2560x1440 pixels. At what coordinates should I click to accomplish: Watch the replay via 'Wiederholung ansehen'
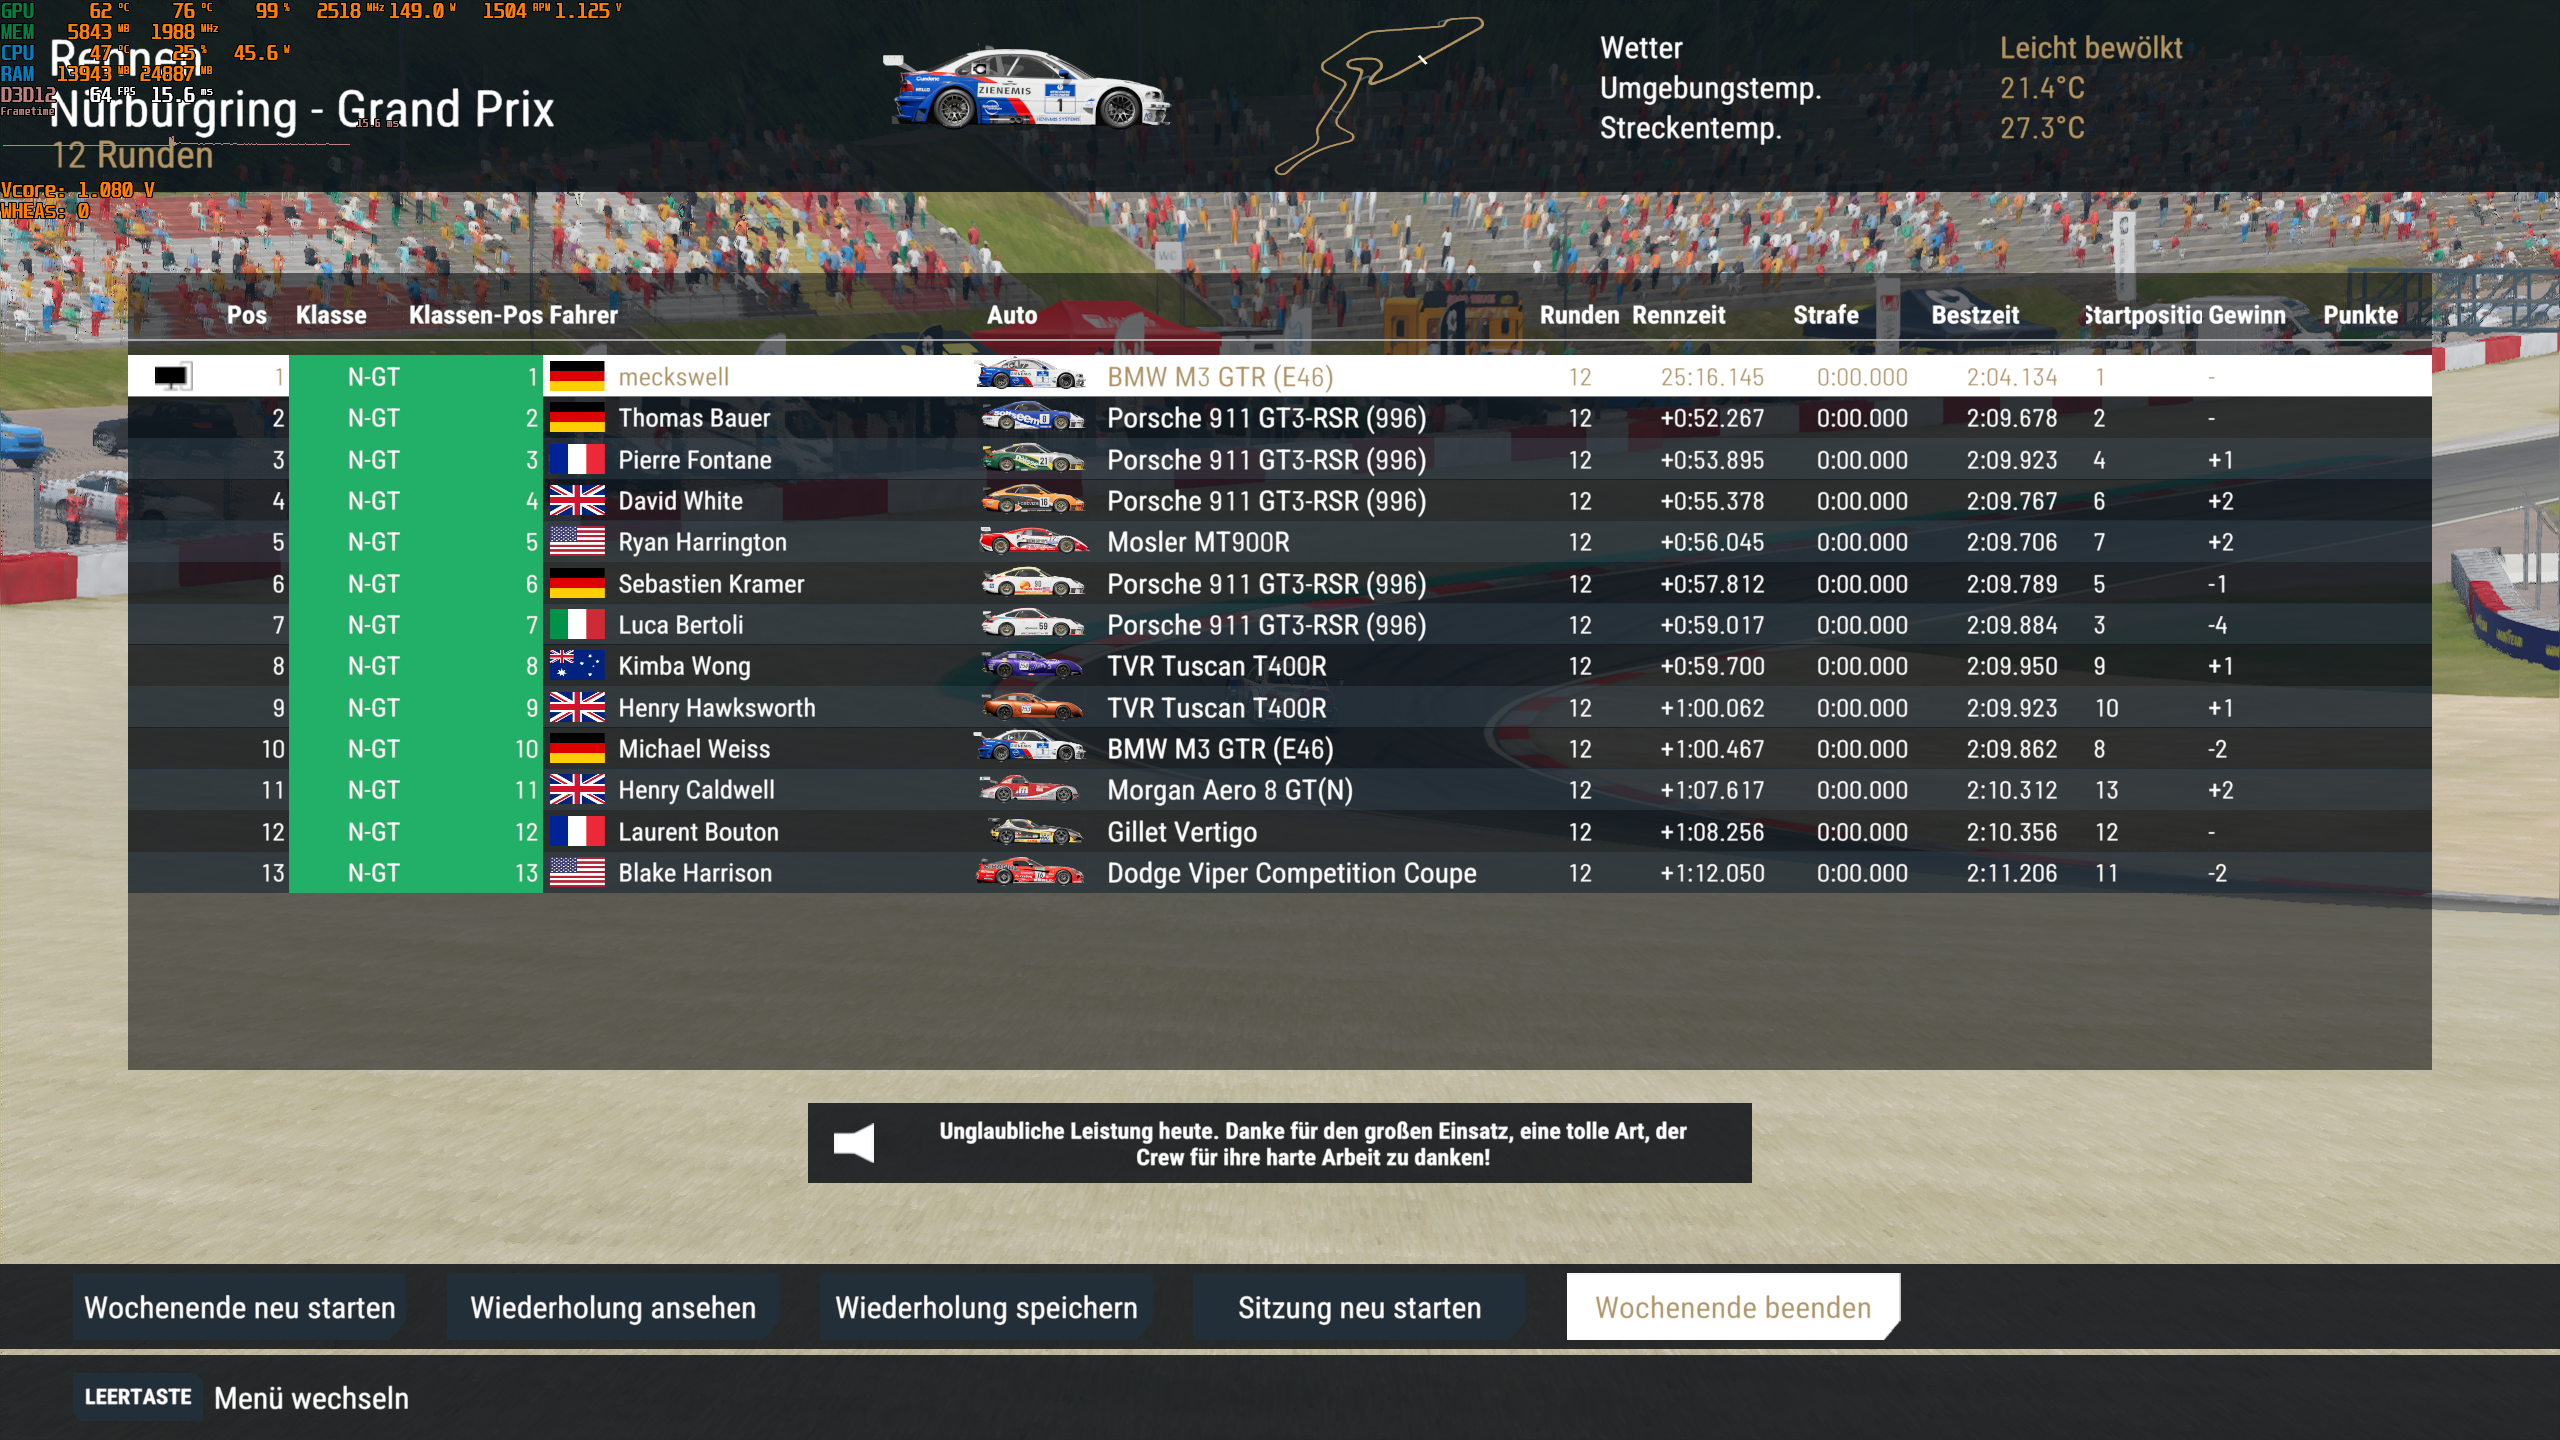click(x=613, y=1306)
